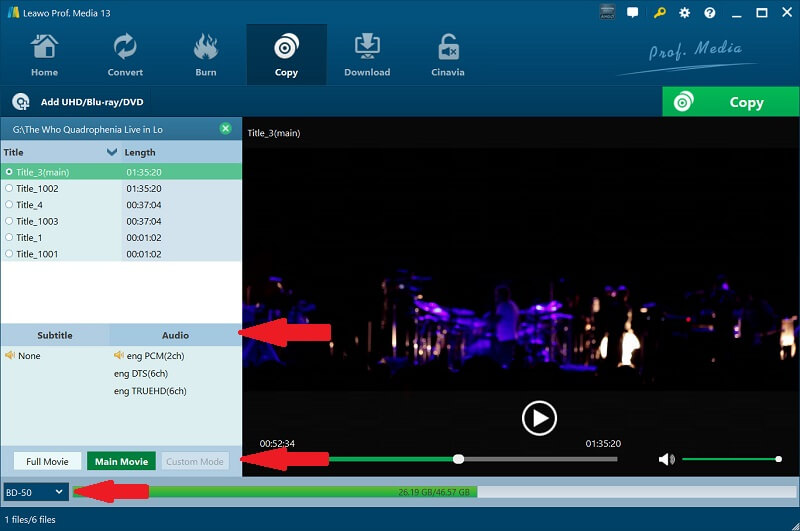
Task: Select the eng TRUEHD(6ch) audio track
Action: 150,391
